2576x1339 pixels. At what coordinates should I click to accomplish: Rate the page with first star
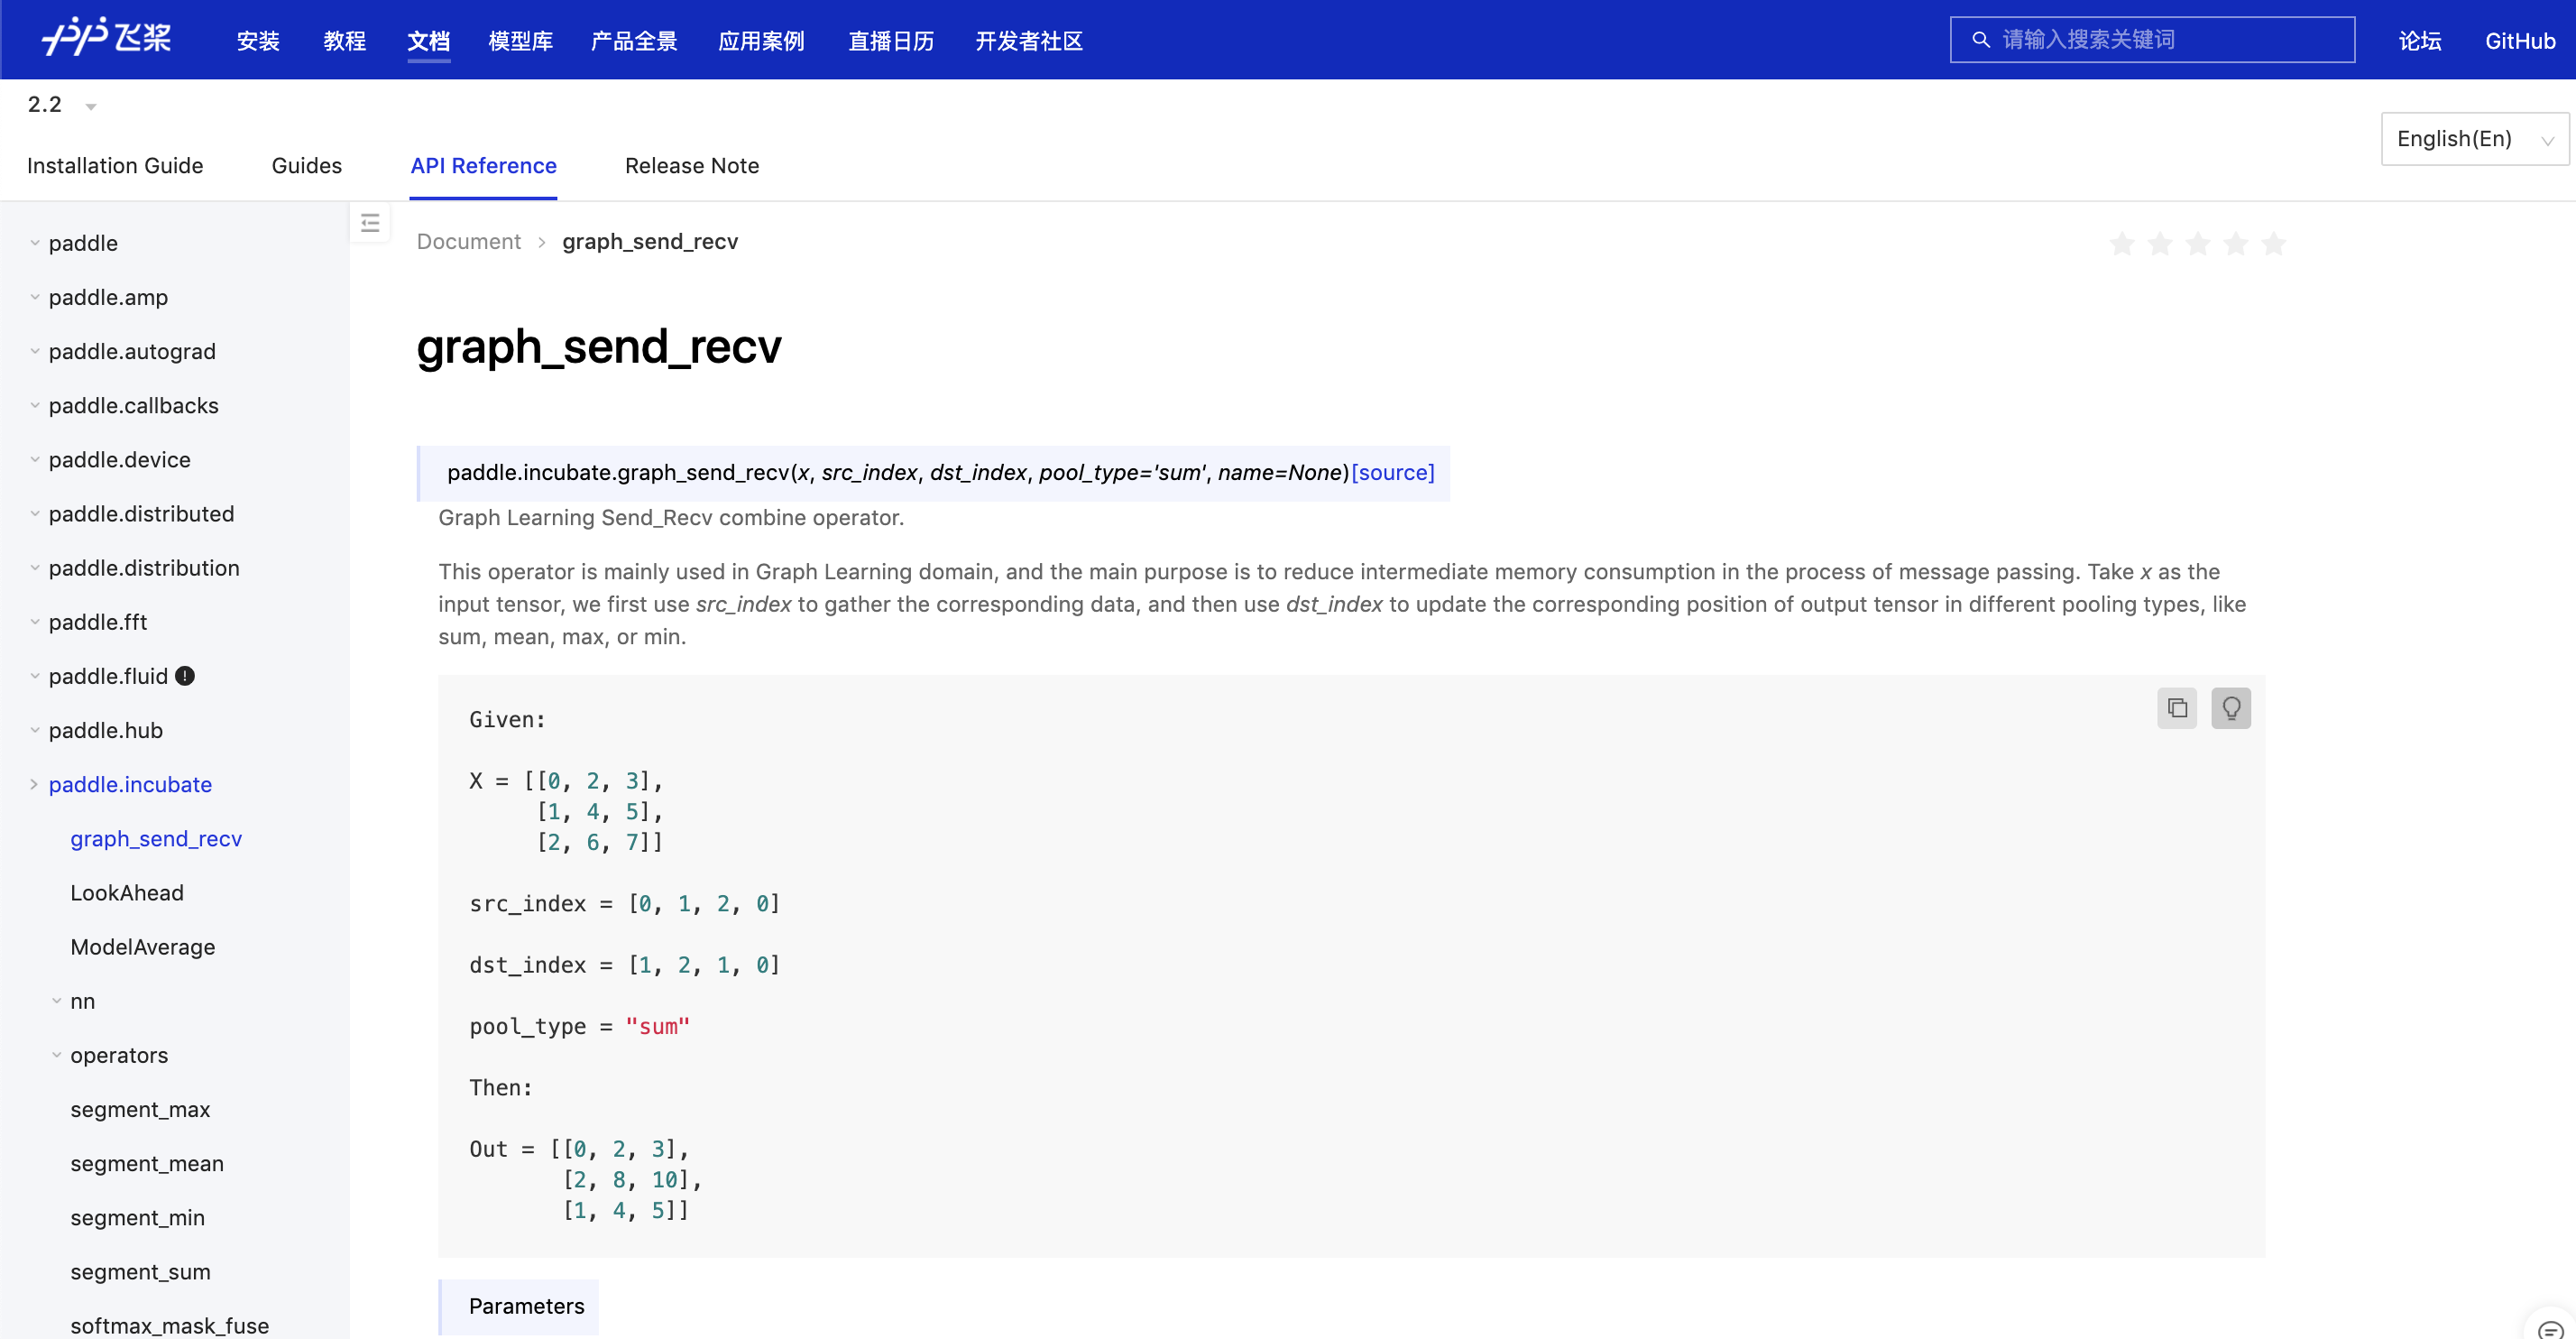point(2122,244)
